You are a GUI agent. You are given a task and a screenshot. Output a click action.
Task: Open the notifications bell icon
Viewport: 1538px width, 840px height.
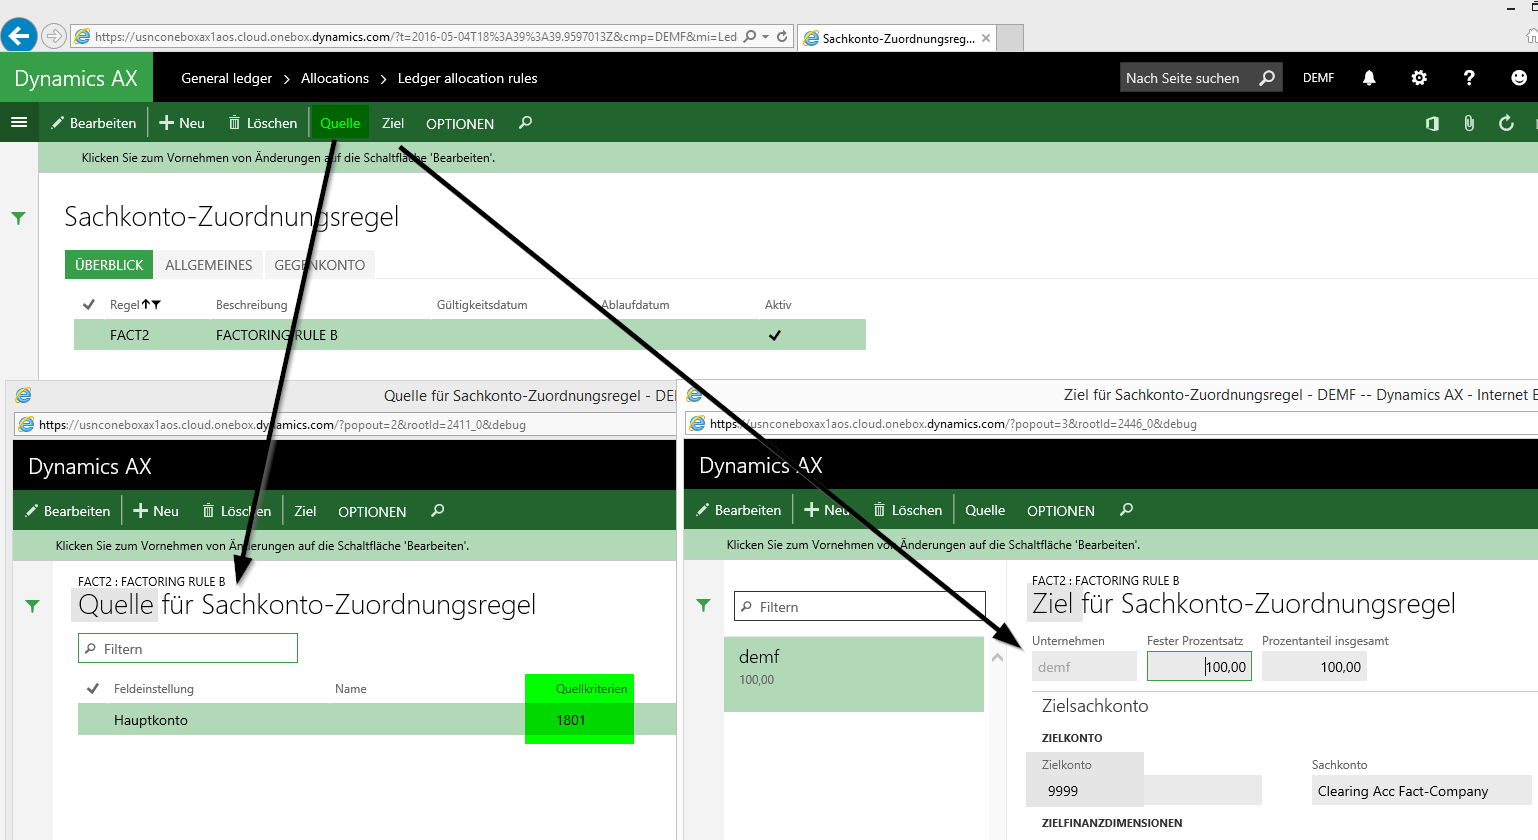click(x=1369, y=78)
